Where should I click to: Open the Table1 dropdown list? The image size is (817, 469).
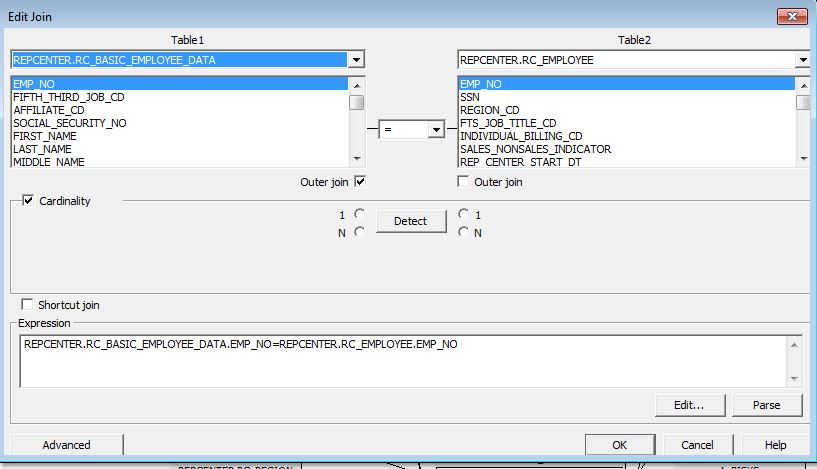pyautogui.click(x=357, y=60)
